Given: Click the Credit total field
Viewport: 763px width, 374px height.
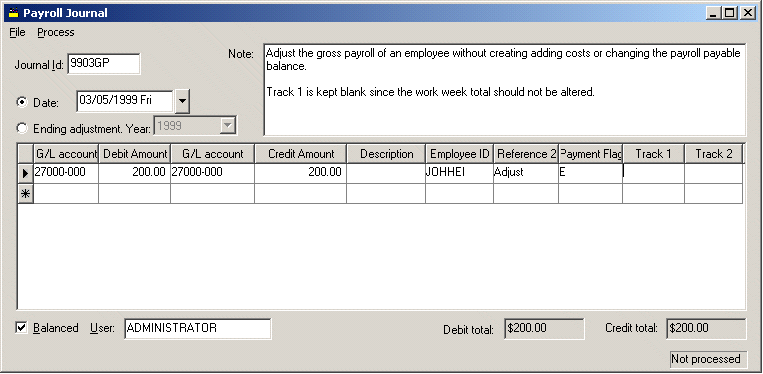Looking at the screenshot, I should coord(706,328).
